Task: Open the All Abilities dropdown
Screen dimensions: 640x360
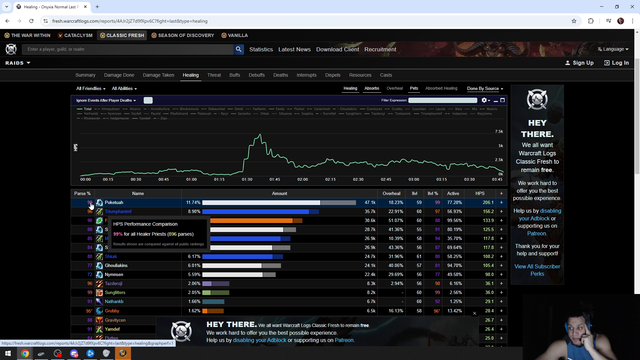Action: [124, 89]
